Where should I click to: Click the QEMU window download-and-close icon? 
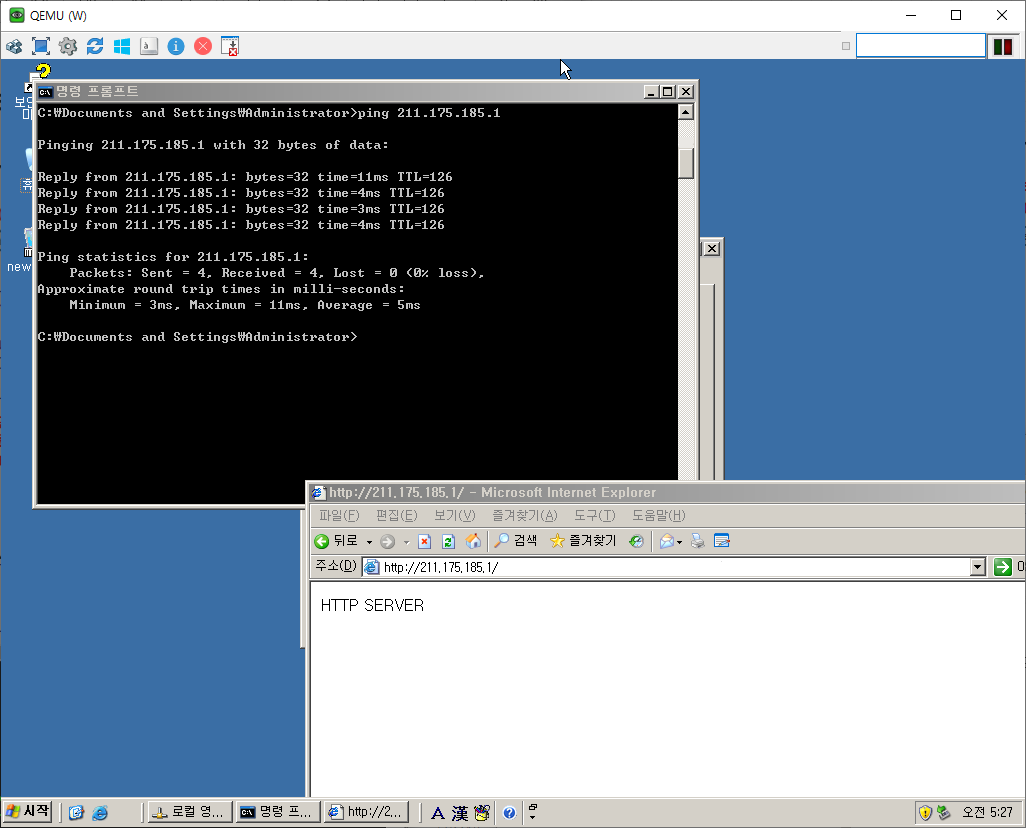(230, 46)
